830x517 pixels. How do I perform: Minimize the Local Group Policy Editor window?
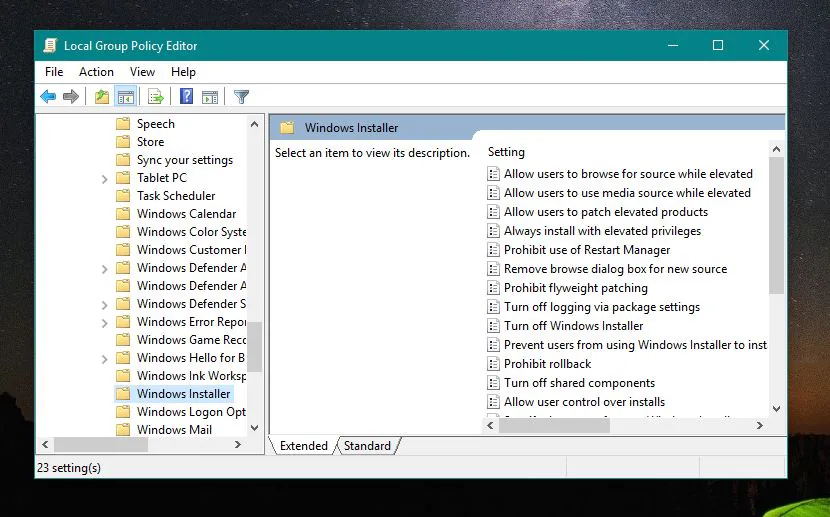click(x=673, y=46)
